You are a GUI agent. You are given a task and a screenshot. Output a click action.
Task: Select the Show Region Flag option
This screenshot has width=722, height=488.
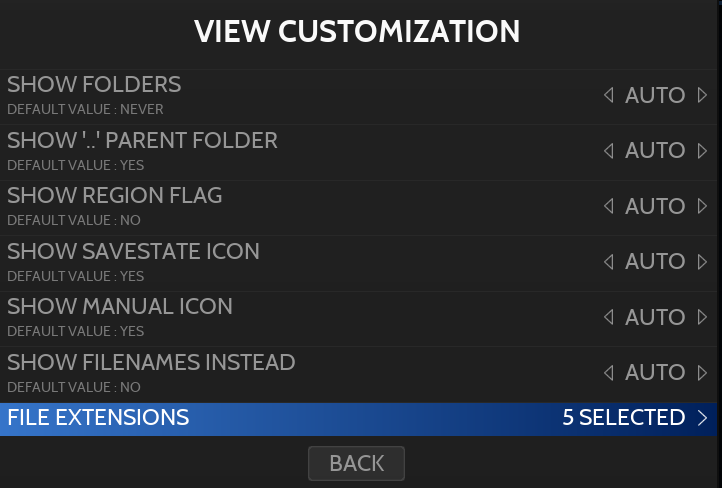coord(115,196)
